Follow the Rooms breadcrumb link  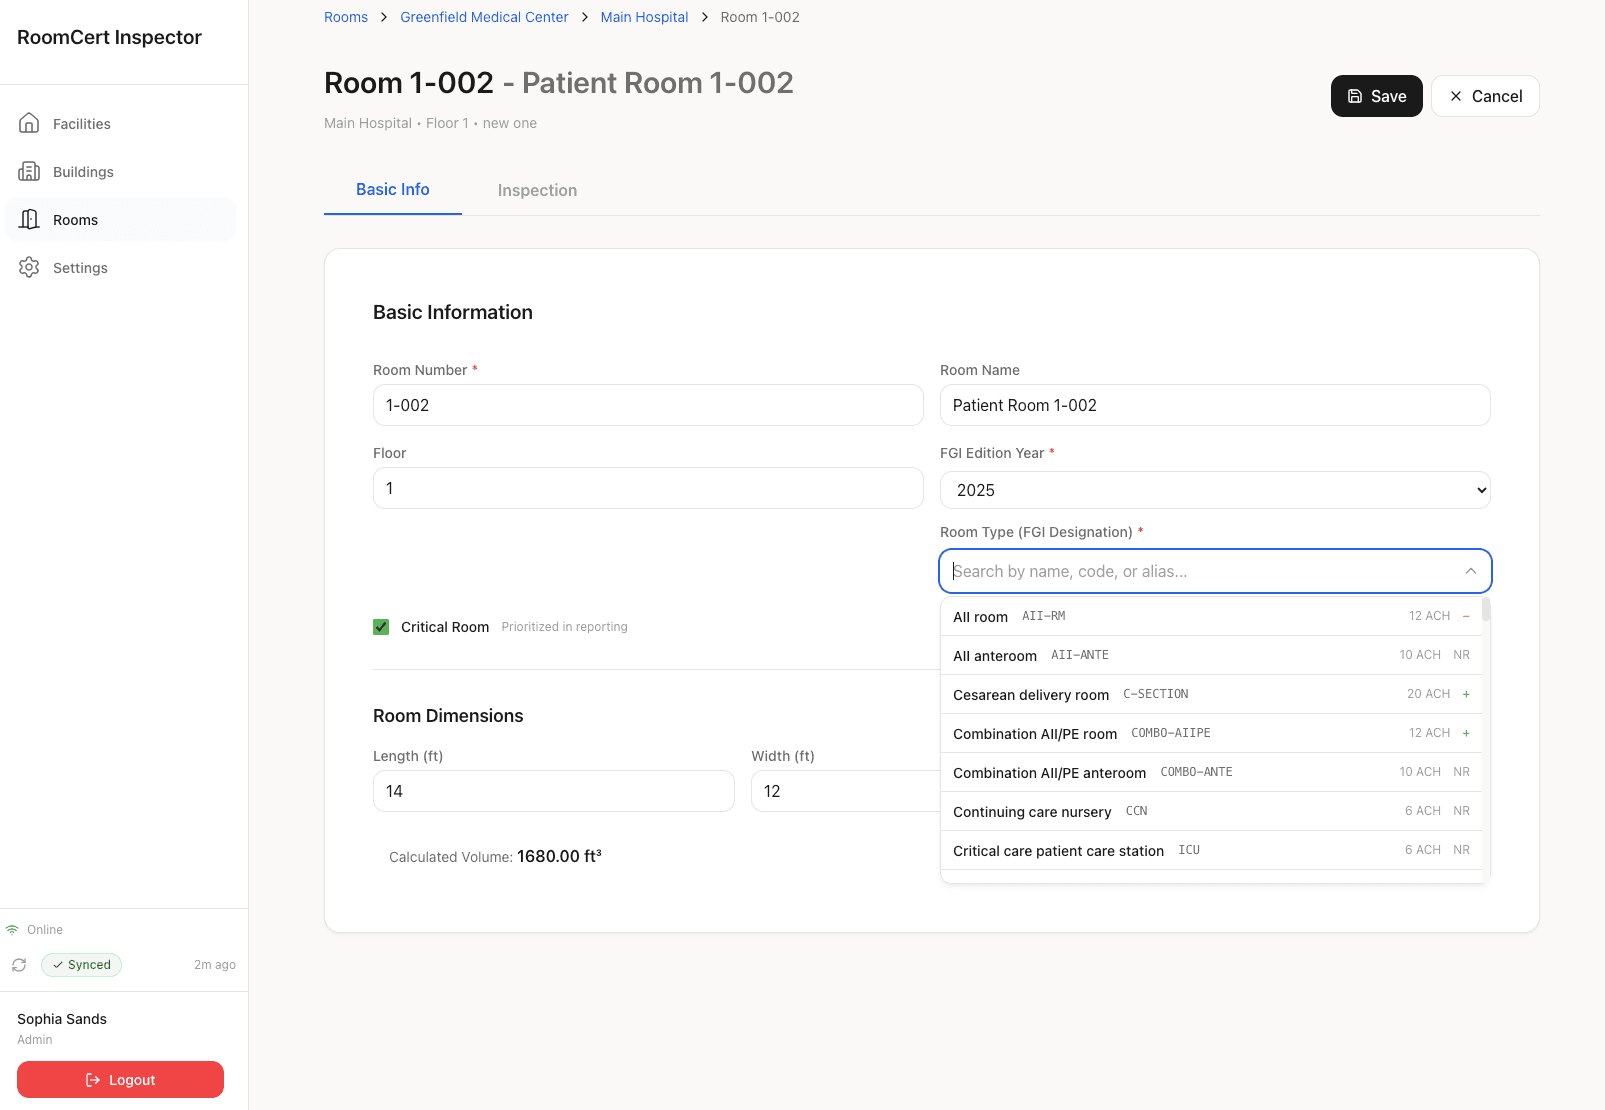[346, 17]
